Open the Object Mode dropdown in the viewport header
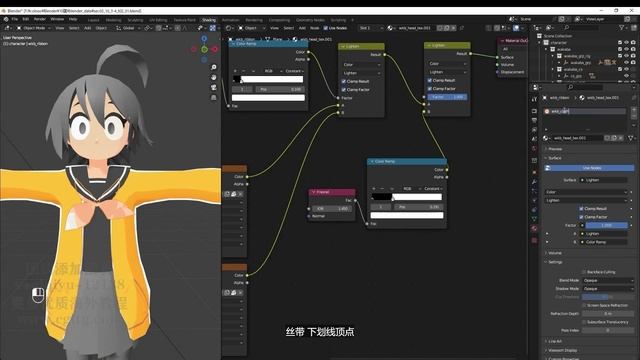The height and width of the screenshot is (360, 640). point(33,28)
